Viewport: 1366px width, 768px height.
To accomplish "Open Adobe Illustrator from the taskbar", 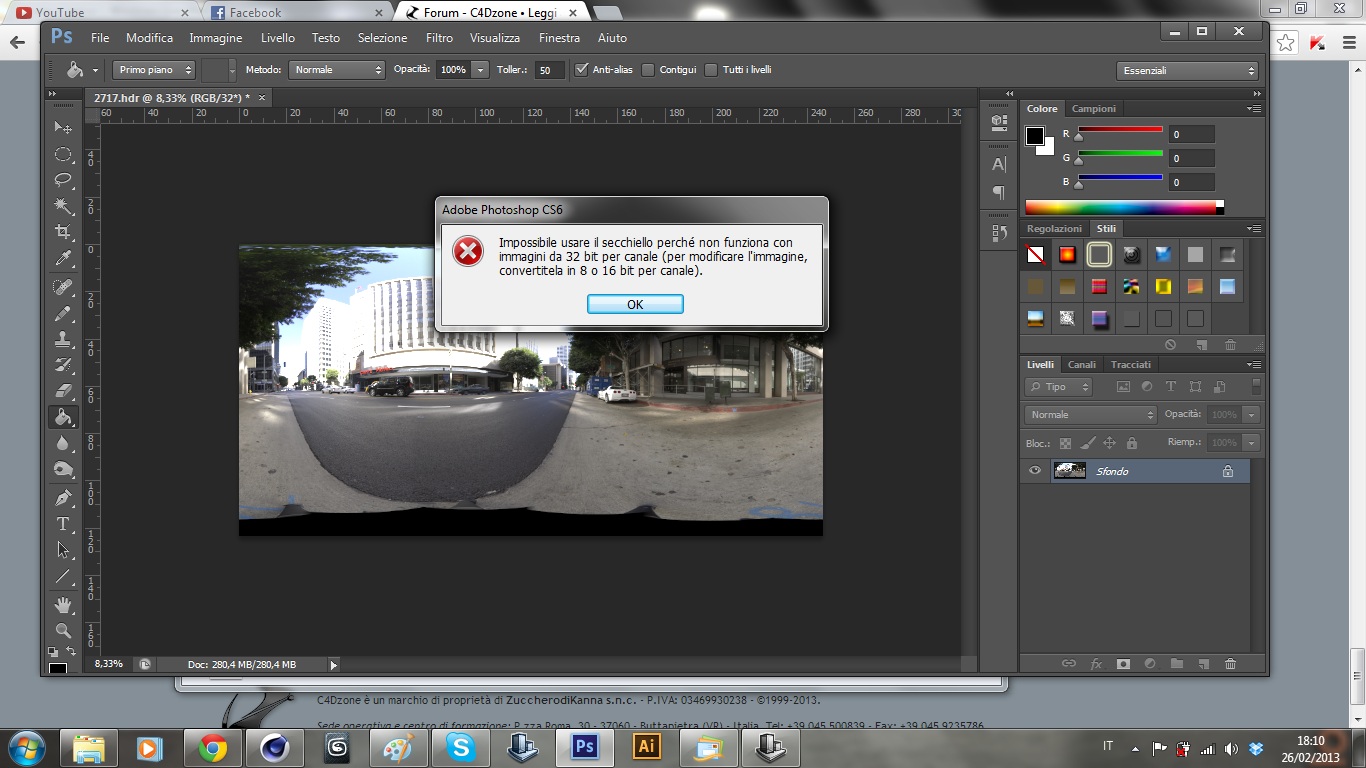I will click(647, 747).
